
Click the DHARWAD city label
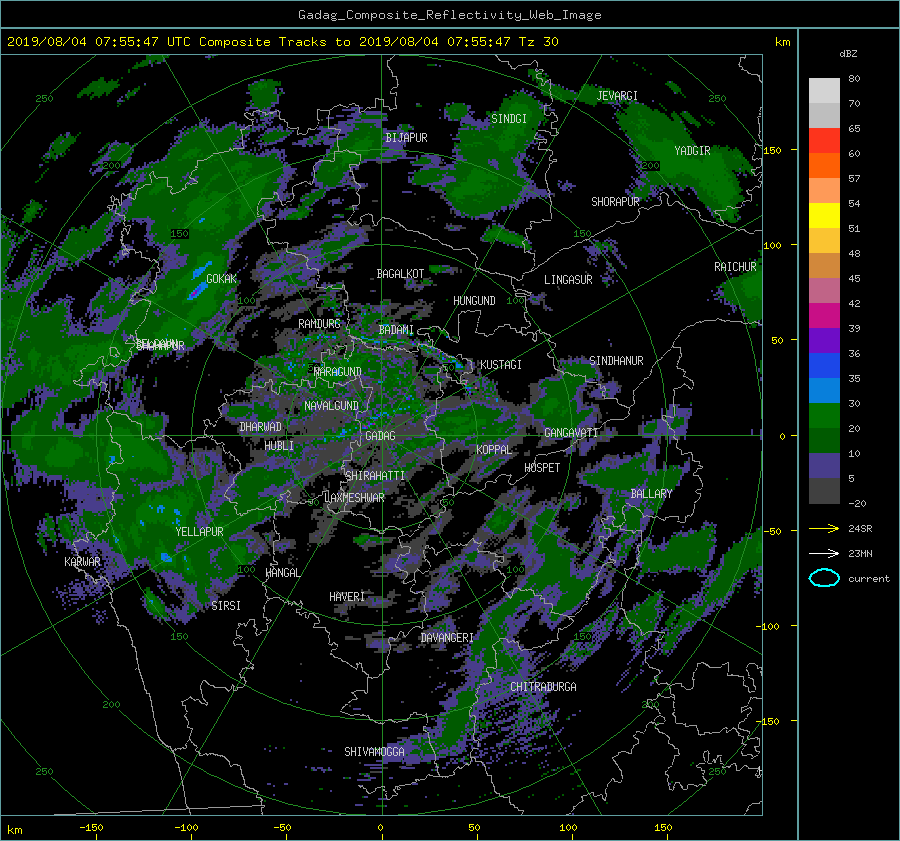click(x=260, y=427)
